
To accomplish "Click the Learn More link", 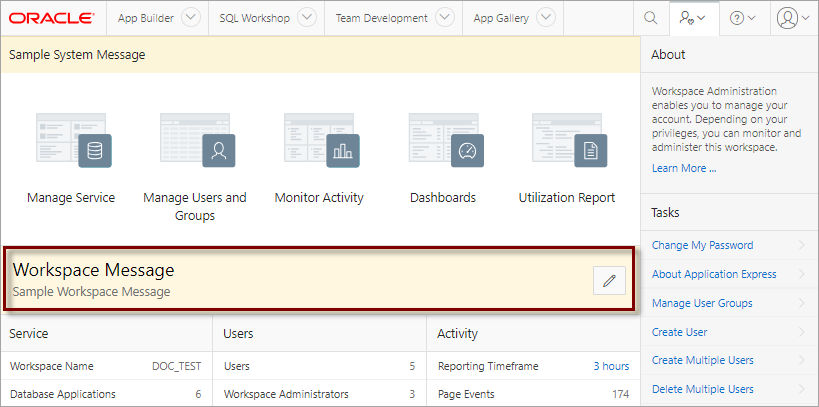I will pyautogui.click(x=684, y=168).
